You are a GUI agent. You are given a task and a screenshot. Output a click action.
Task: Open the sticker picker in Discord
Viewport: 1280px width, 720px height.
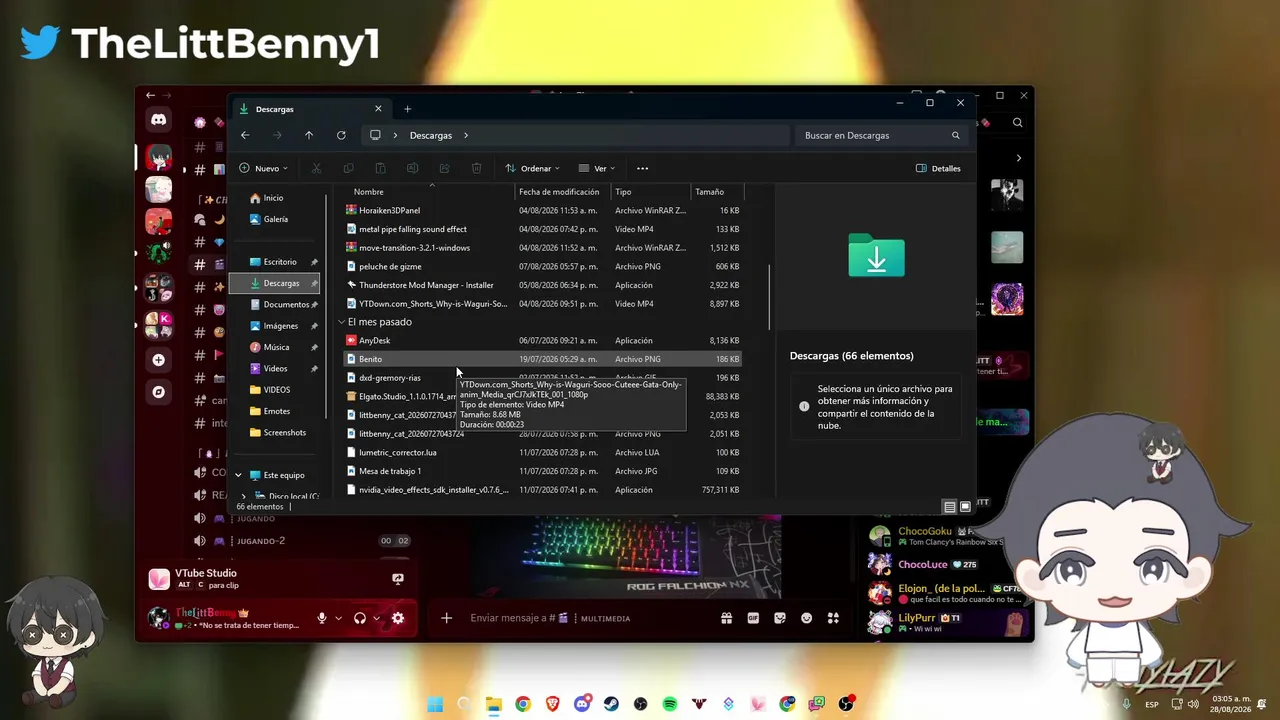pos(780,618)
